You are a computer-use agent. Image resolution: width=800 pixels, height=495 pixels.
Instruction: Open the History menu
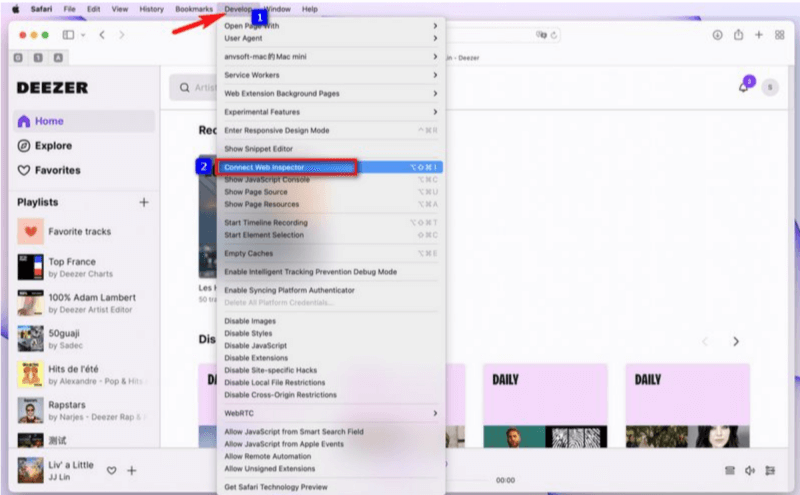152,9
